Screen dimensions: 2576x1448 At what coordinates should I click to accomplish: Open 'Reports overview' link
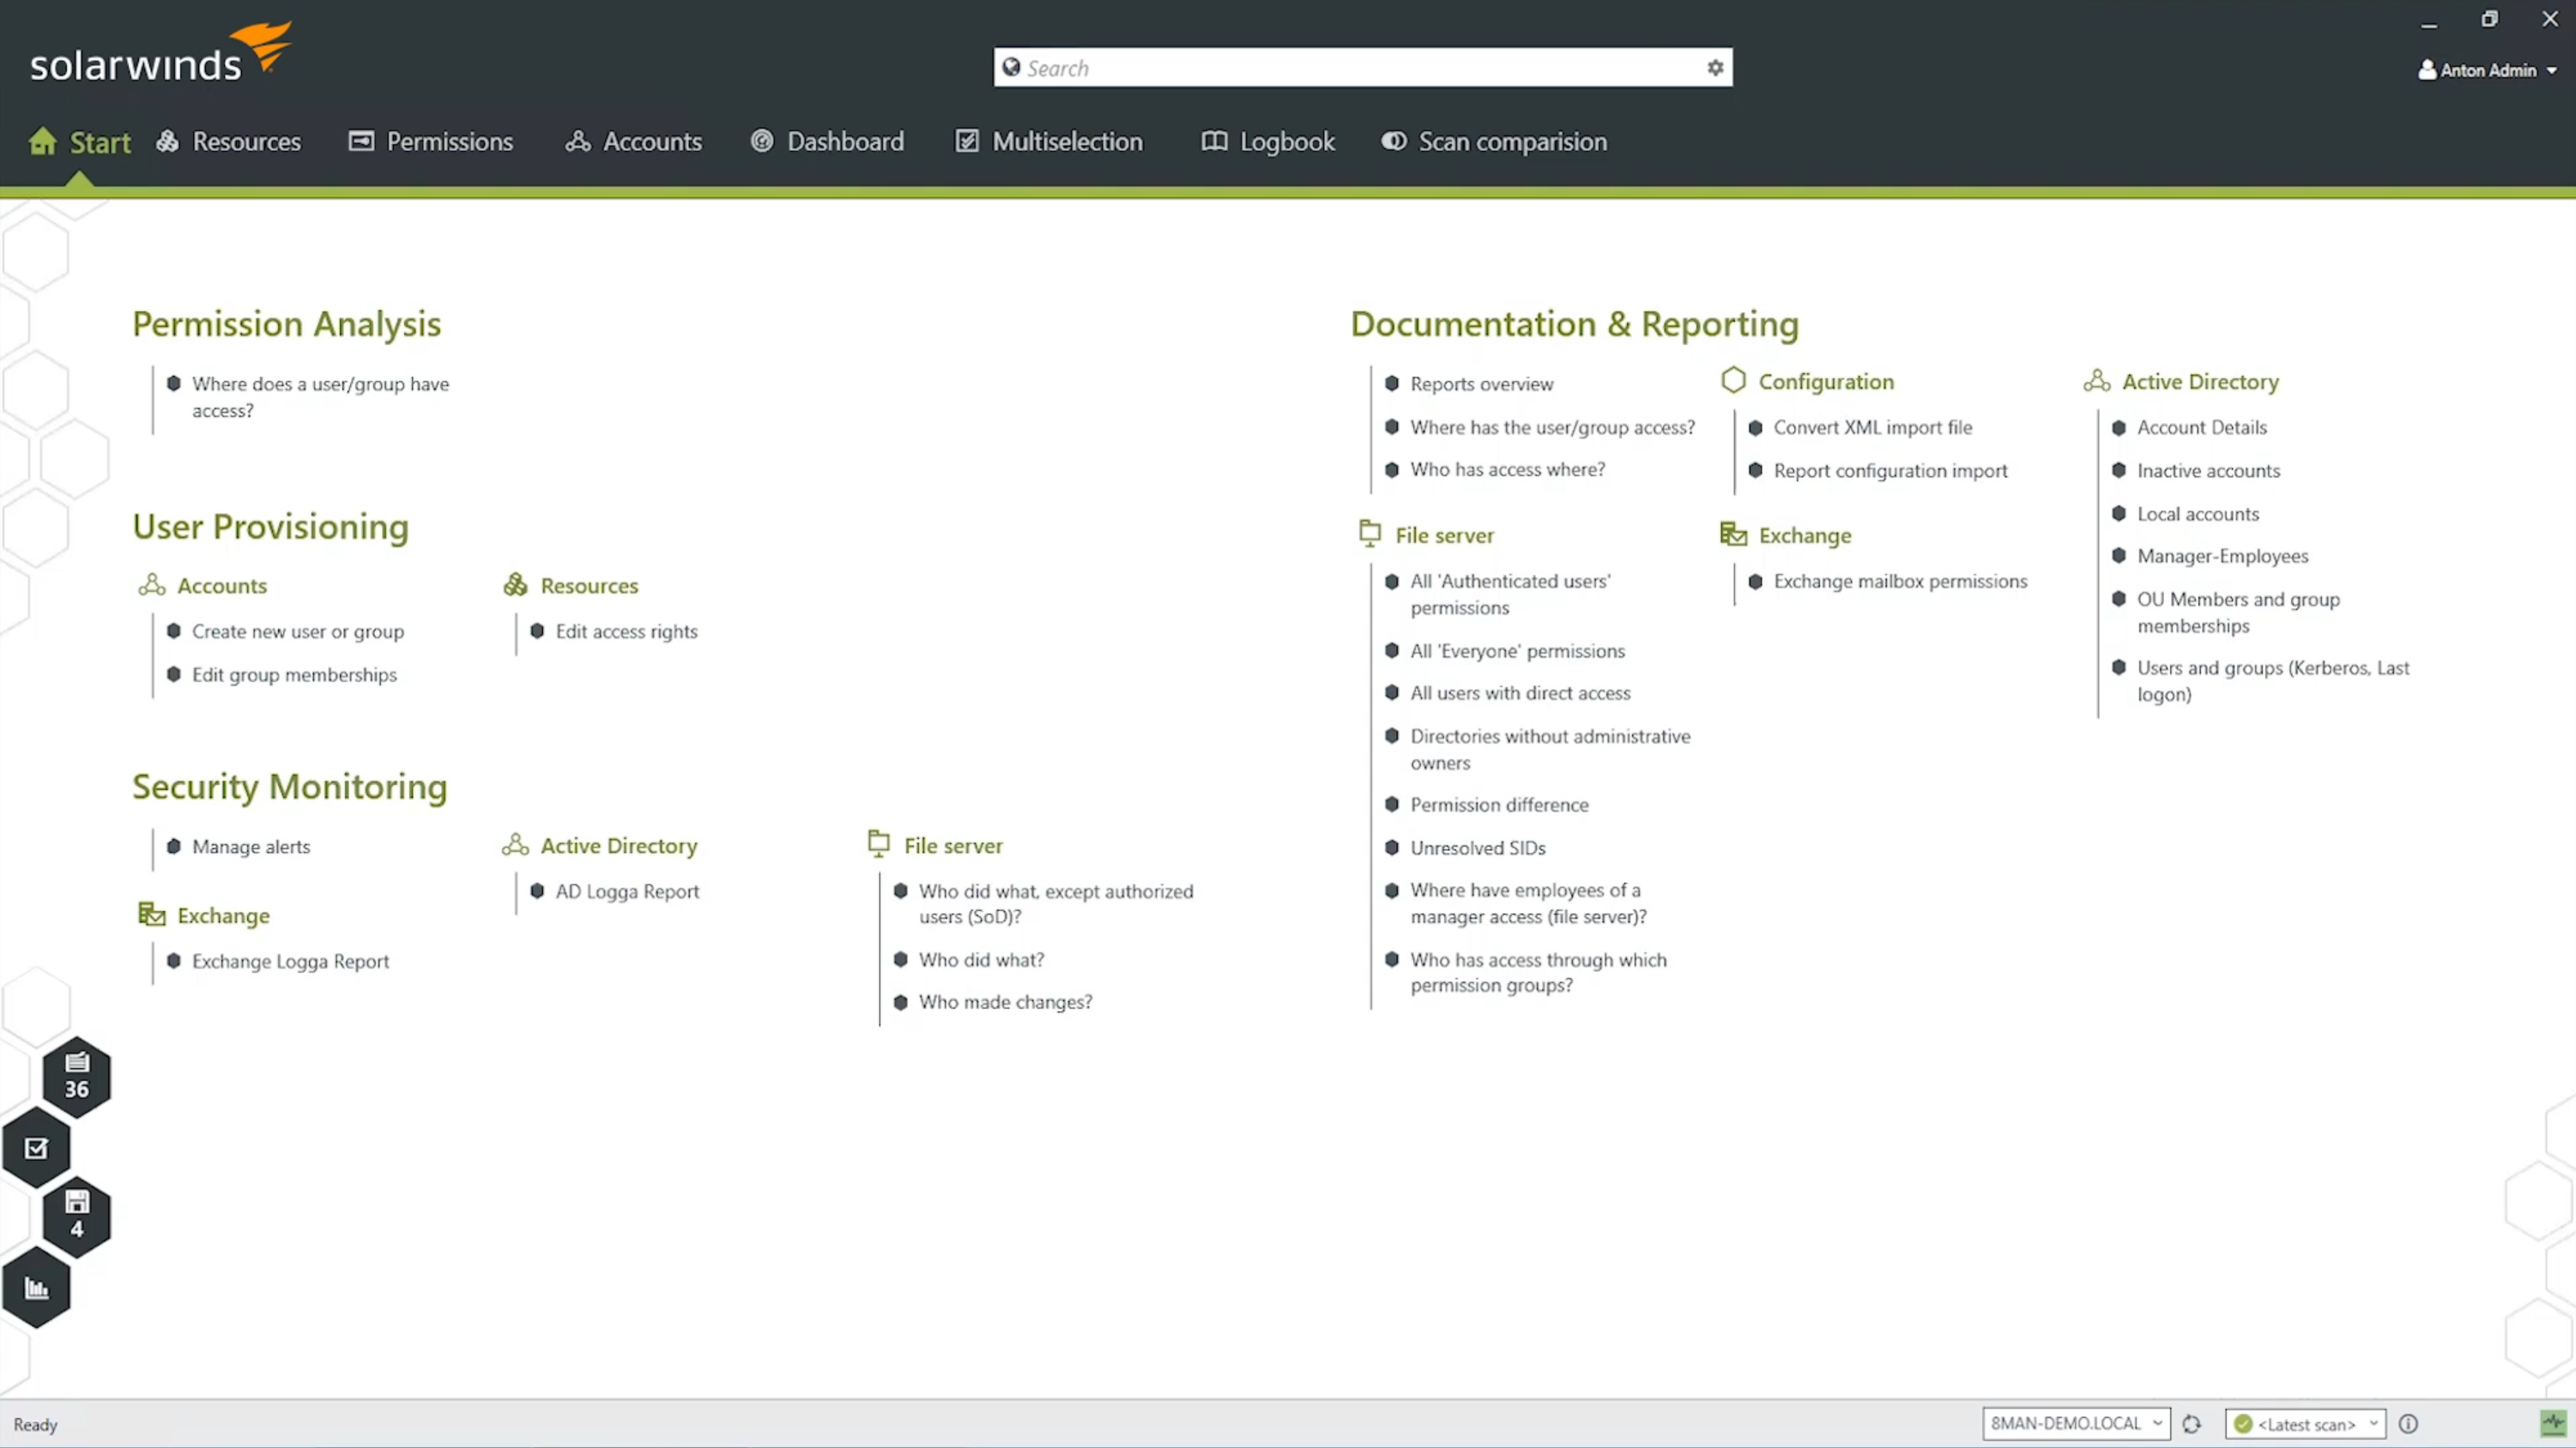(x=1481, y=384)
